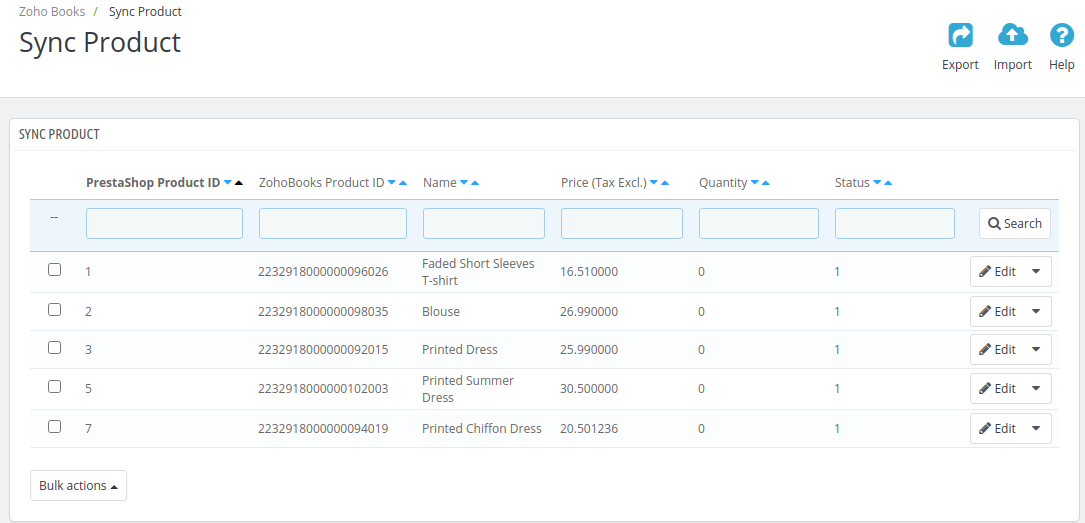The width and height of the screenshot is (1085, 523).
Task: Check the Printed Chiffon Dress row
Action: [x=54, y=427]
